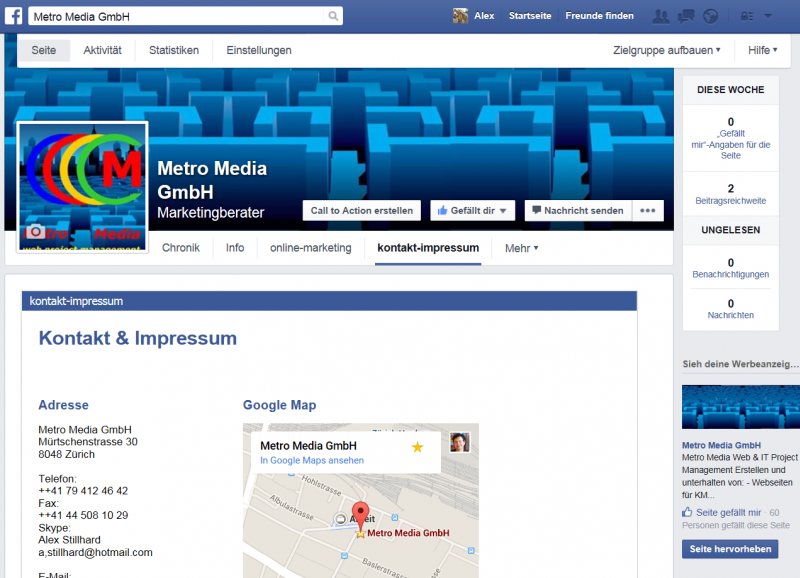The width and height of the screenshot is (800, 578).
Task: Click Seite hervorheben button
Action: (x=730, y=549)
